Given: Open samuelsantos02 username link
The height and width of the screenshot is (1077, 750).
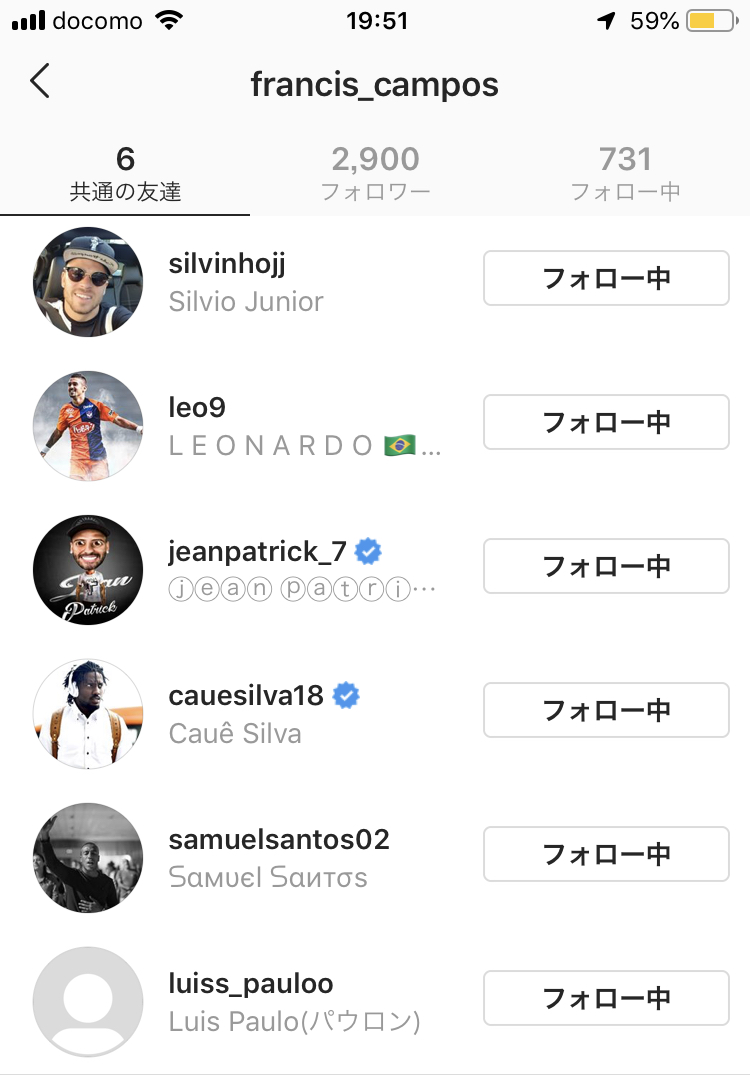Looking at the screenshot, I should [x=279, y=839].
